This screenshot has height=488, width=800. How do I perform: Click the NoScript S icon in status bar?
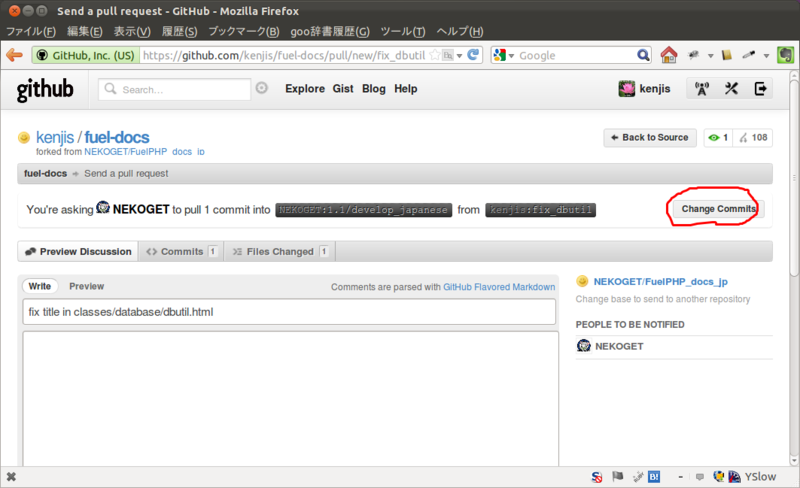(x=596, y=477)
